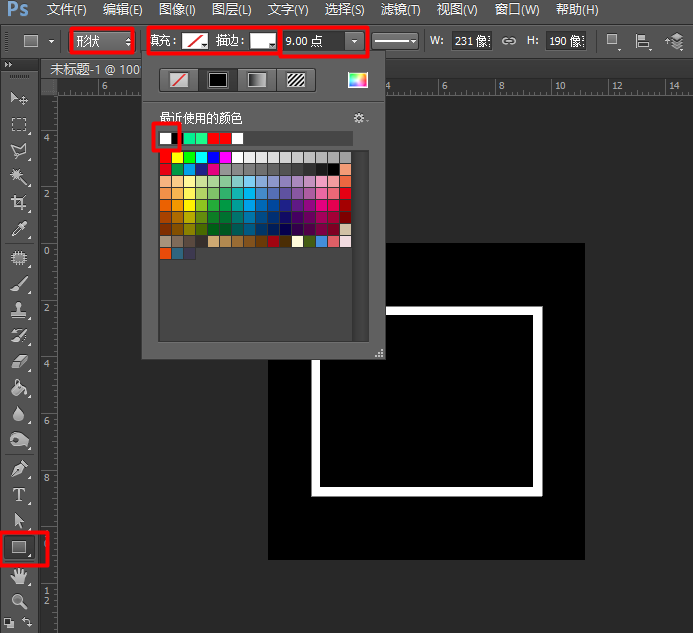The width and height of the screenshot is (693, 633).
Task: Open the stroke width 9.00 点 dropdown arrow
Action: point(354,42)
